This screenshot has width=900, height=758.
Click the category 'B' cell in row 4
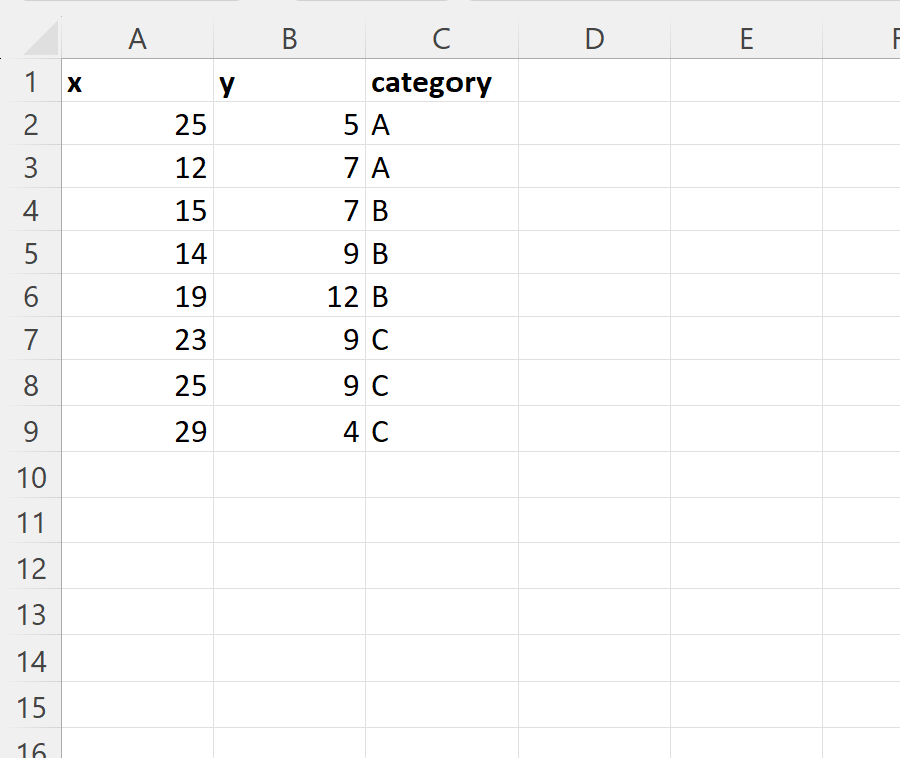(x=441, y=211)
